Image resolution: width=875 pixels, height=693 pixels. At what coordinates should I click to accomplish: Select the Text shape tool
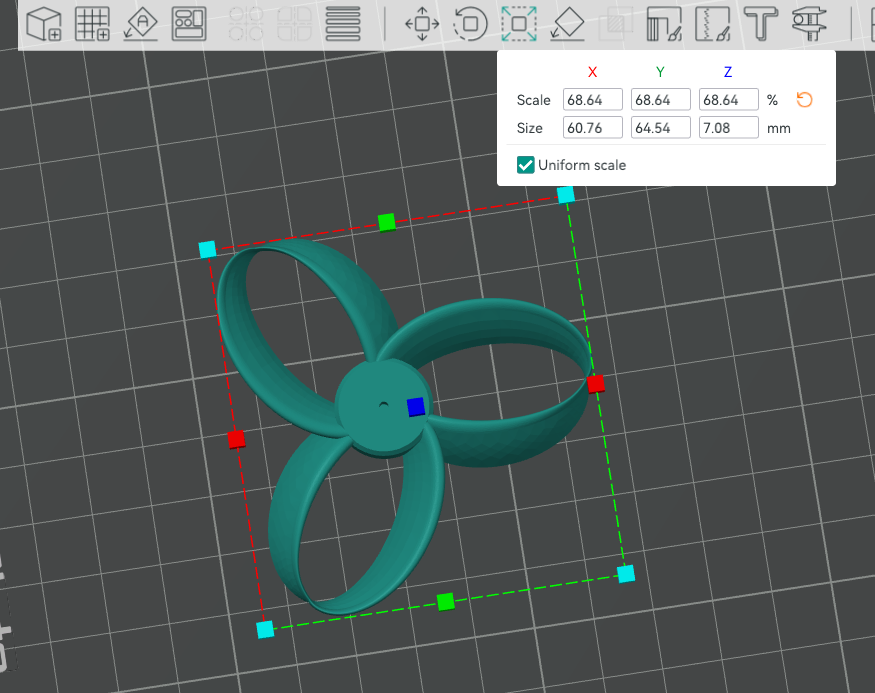click(761, 24)
